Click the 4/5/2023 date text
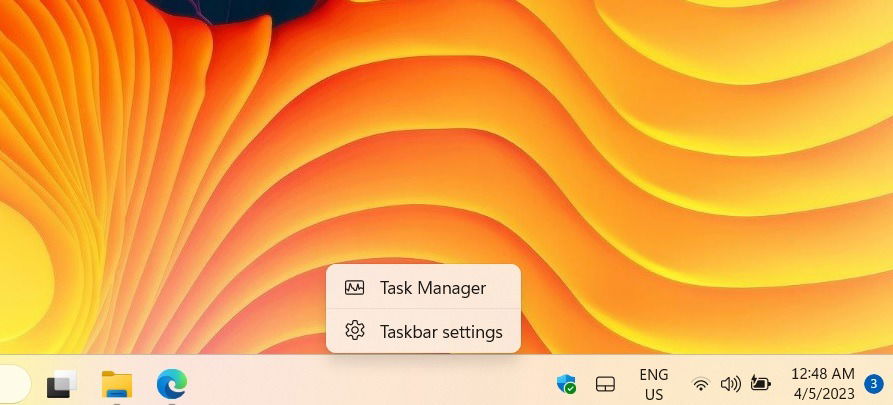 pos(824,394)
